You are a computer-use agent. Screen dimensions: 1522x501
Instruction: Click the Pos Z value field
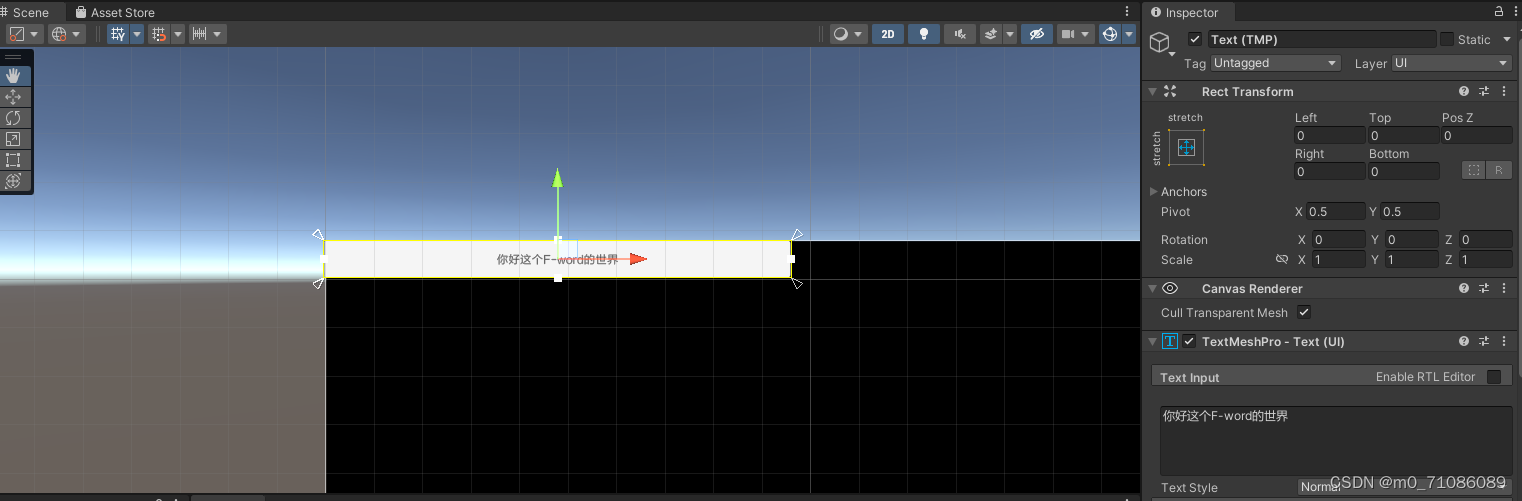pos(1476,135)
